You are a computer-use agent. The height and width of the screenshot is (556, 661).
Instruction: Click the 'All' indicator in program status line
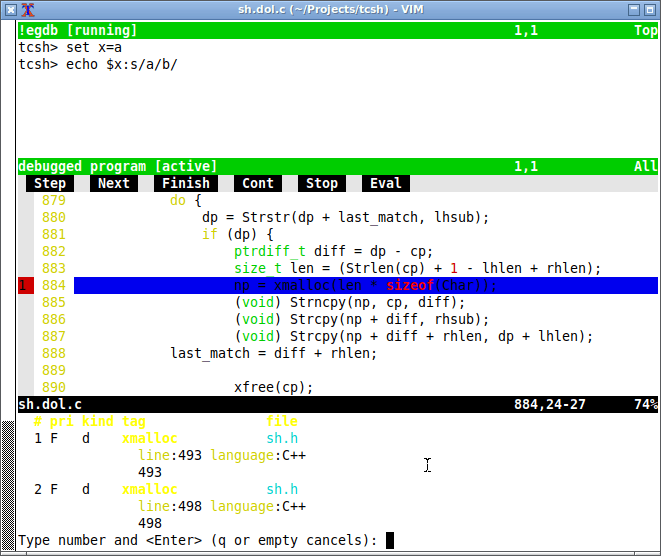[646, 166]
